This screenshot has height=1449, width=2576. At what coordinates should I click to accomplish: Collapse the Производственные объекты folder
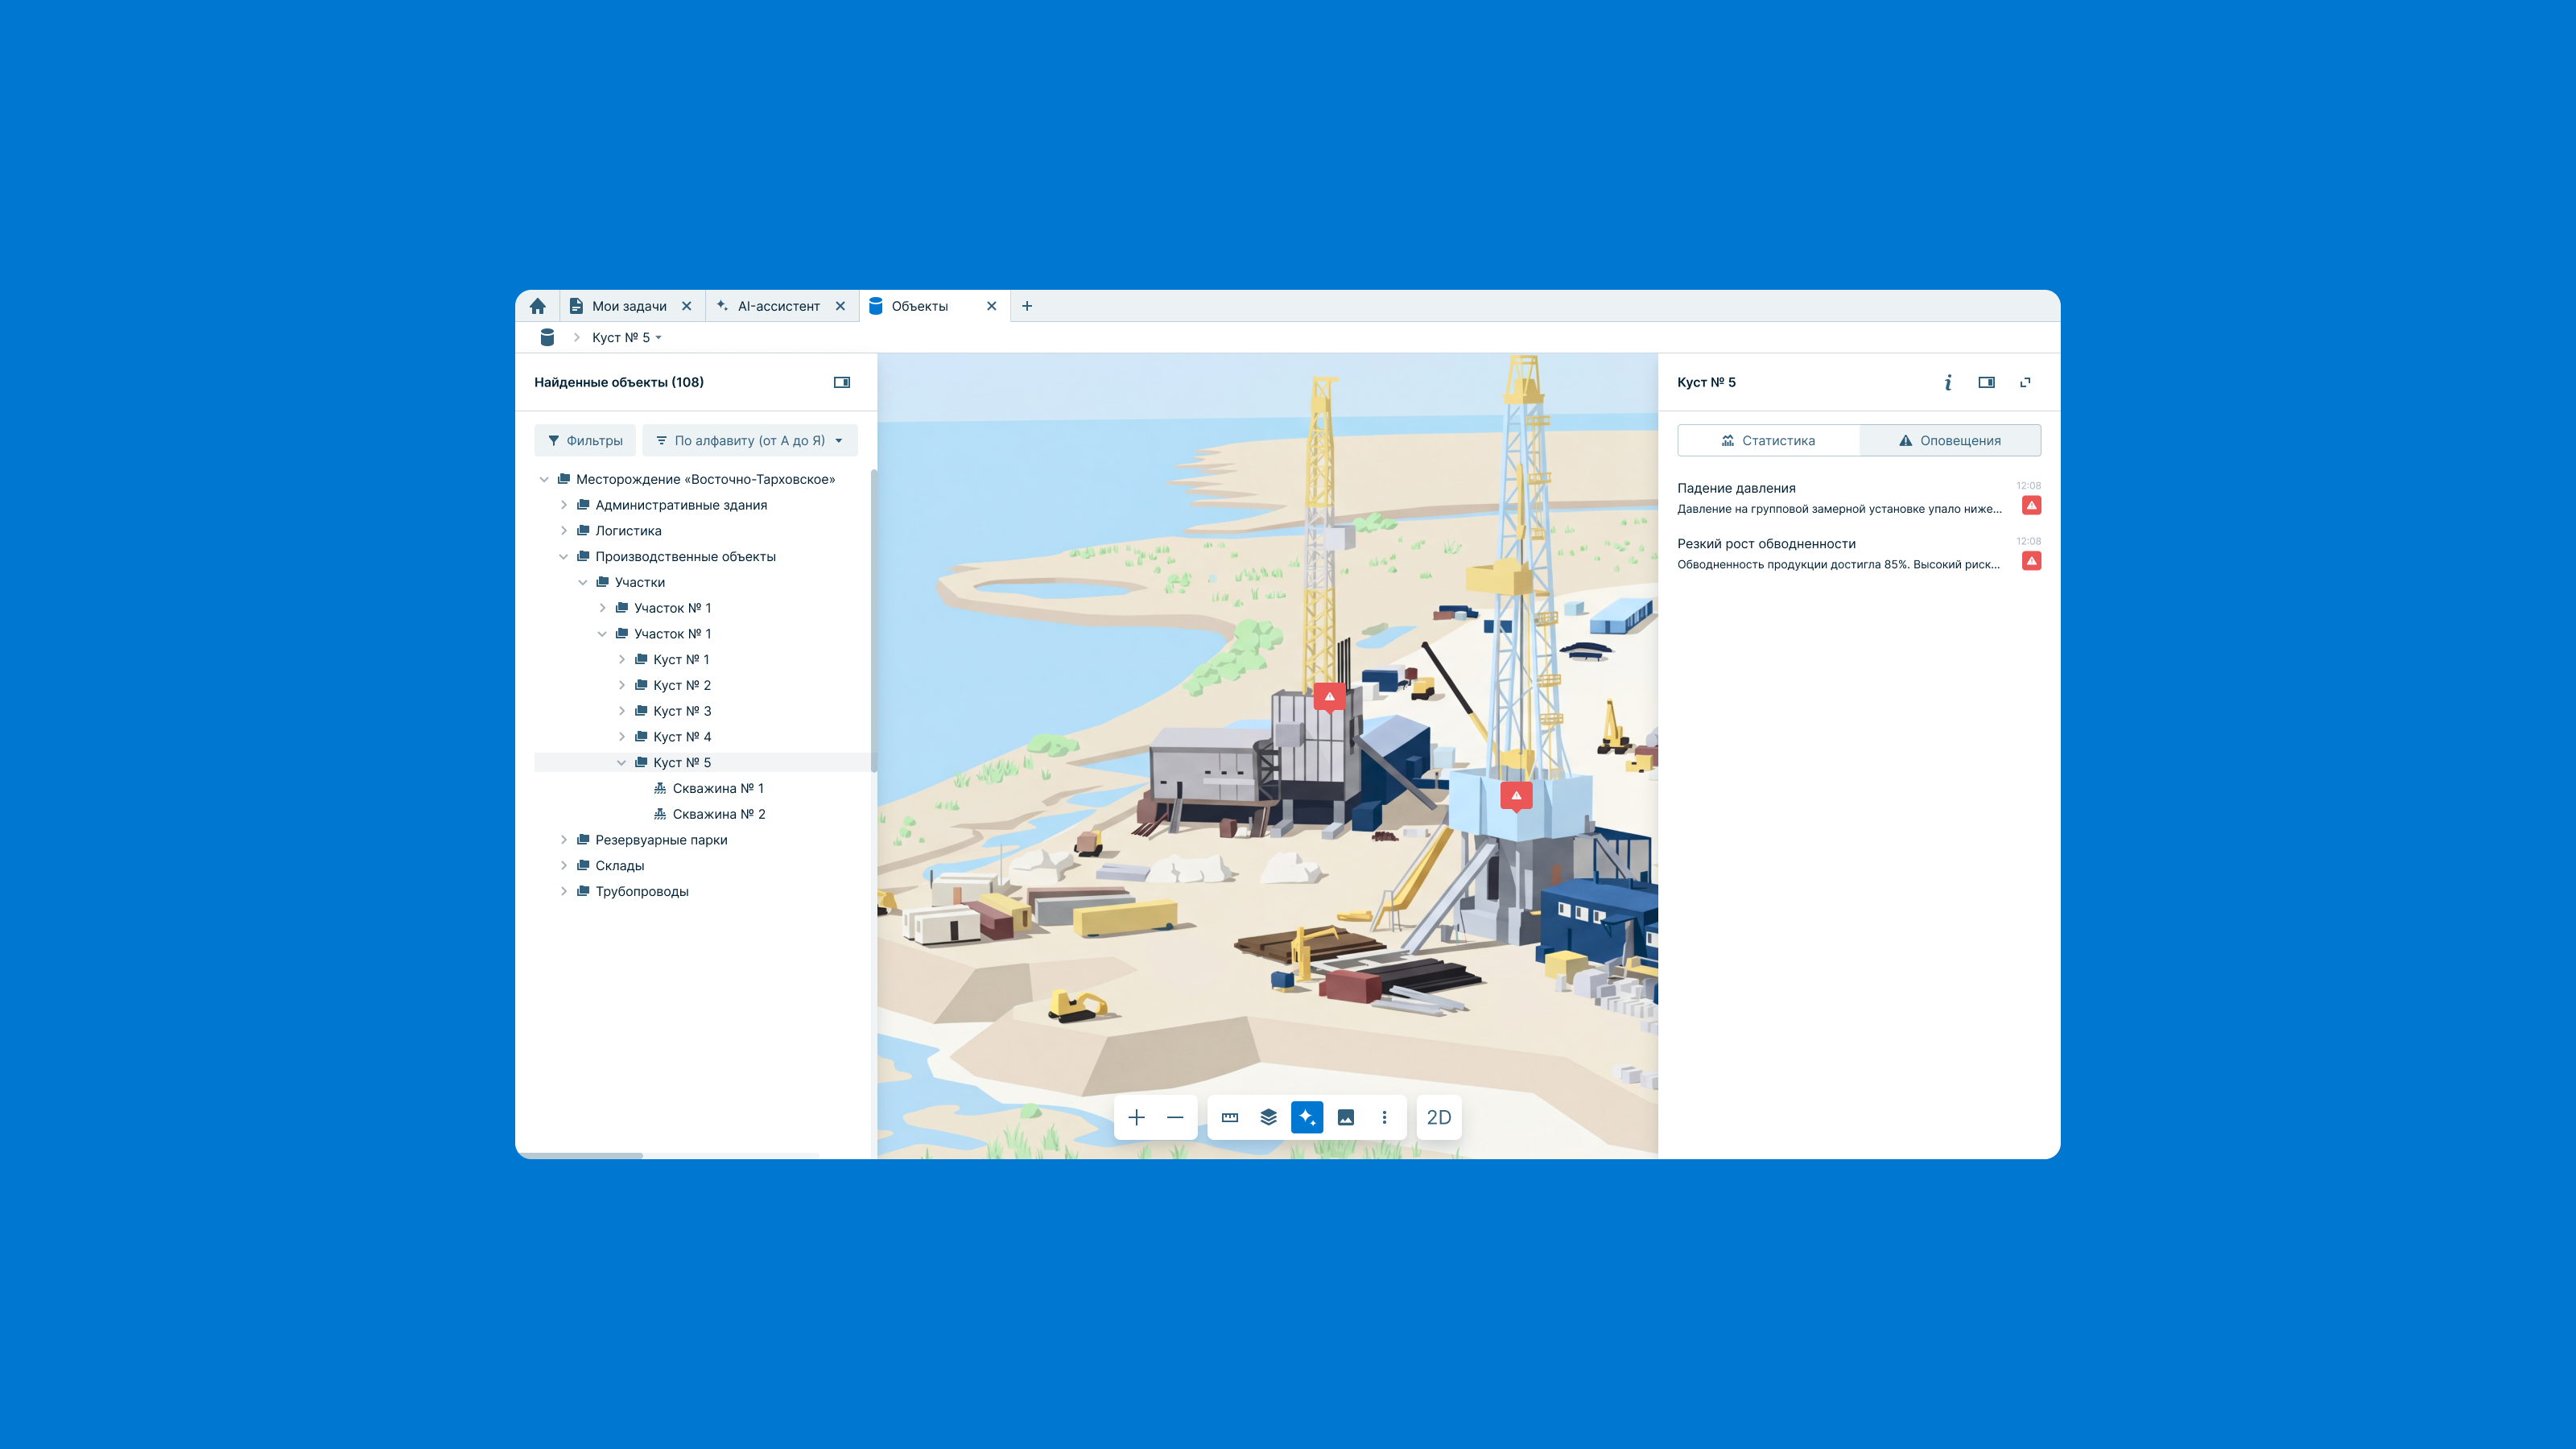click(564, 557)
